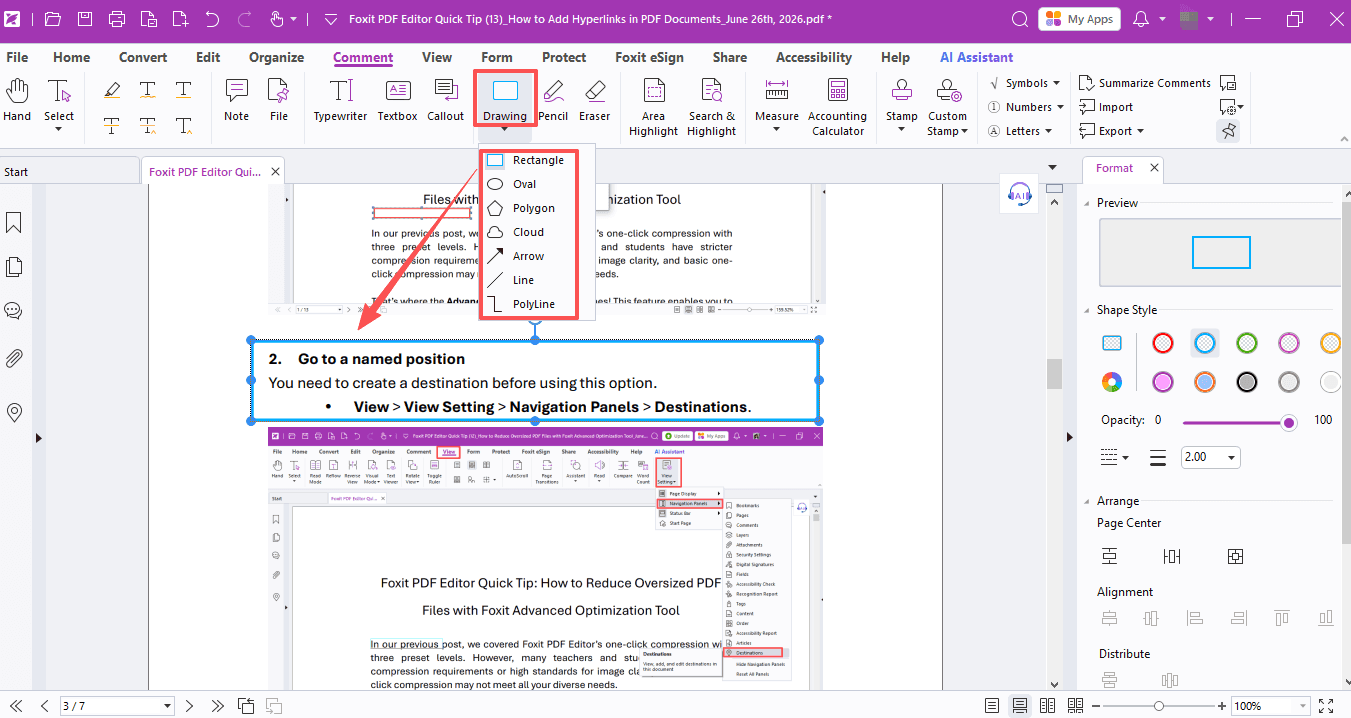This screenshot has height=718, width=1351.
Task: Click the zoom slider at the bottom
Action: tap(1159, 706)
